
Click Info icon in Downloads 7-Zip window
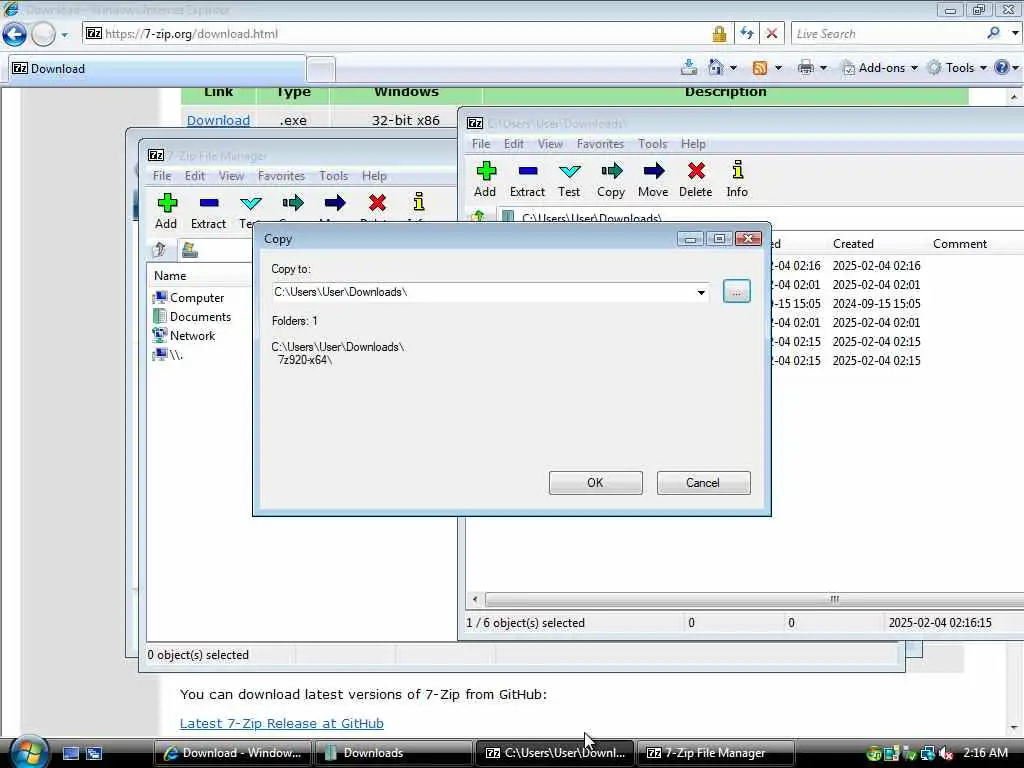738,170
